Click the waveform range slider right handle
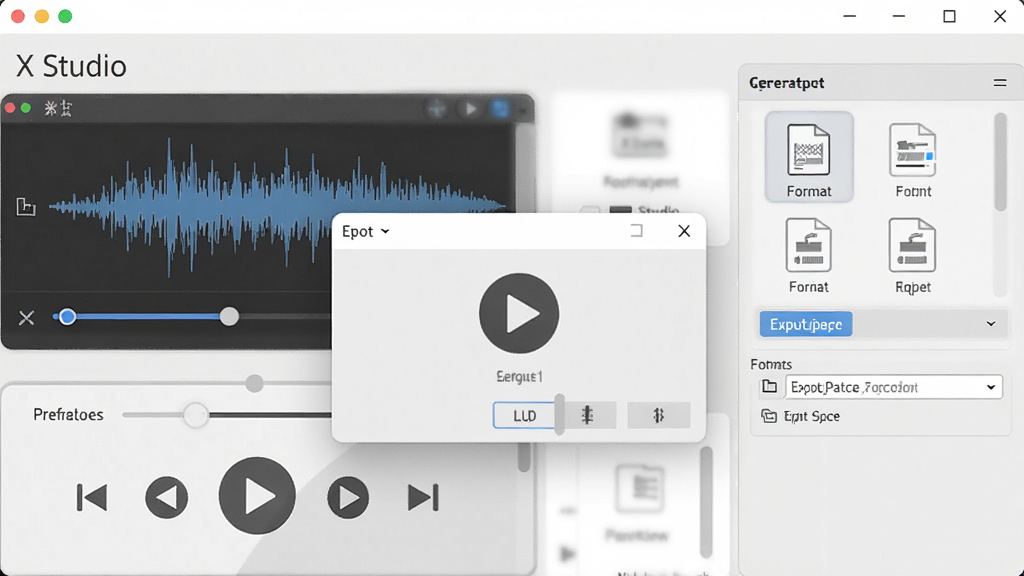Screen dimensions: 1024x576 click(229, 317)
